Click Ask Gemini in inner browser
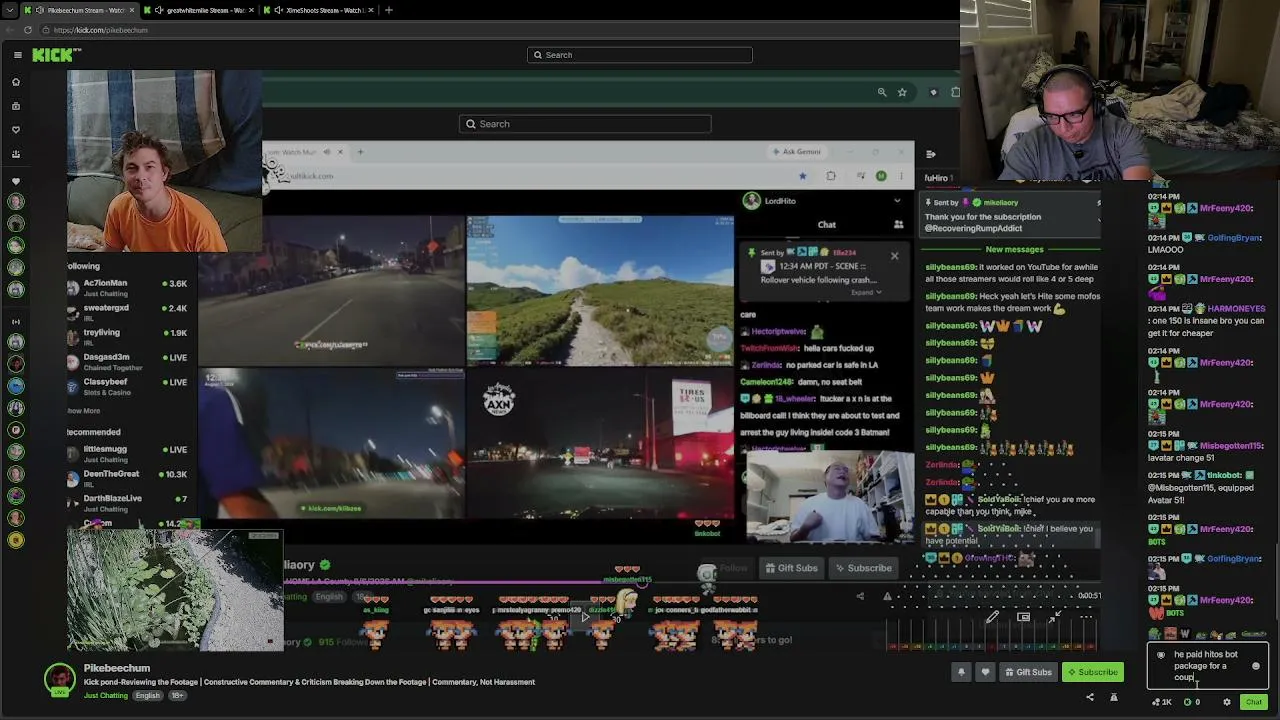 click(797, 152)
